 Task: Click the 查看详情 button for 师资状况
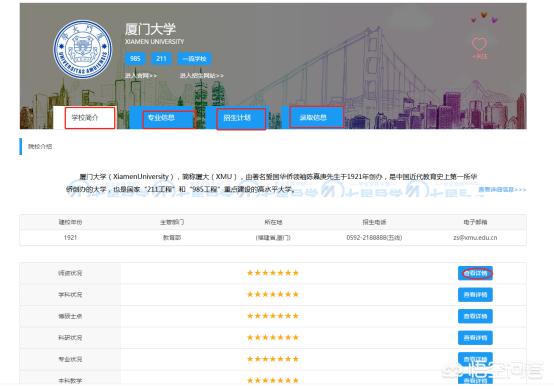(475, 273)
